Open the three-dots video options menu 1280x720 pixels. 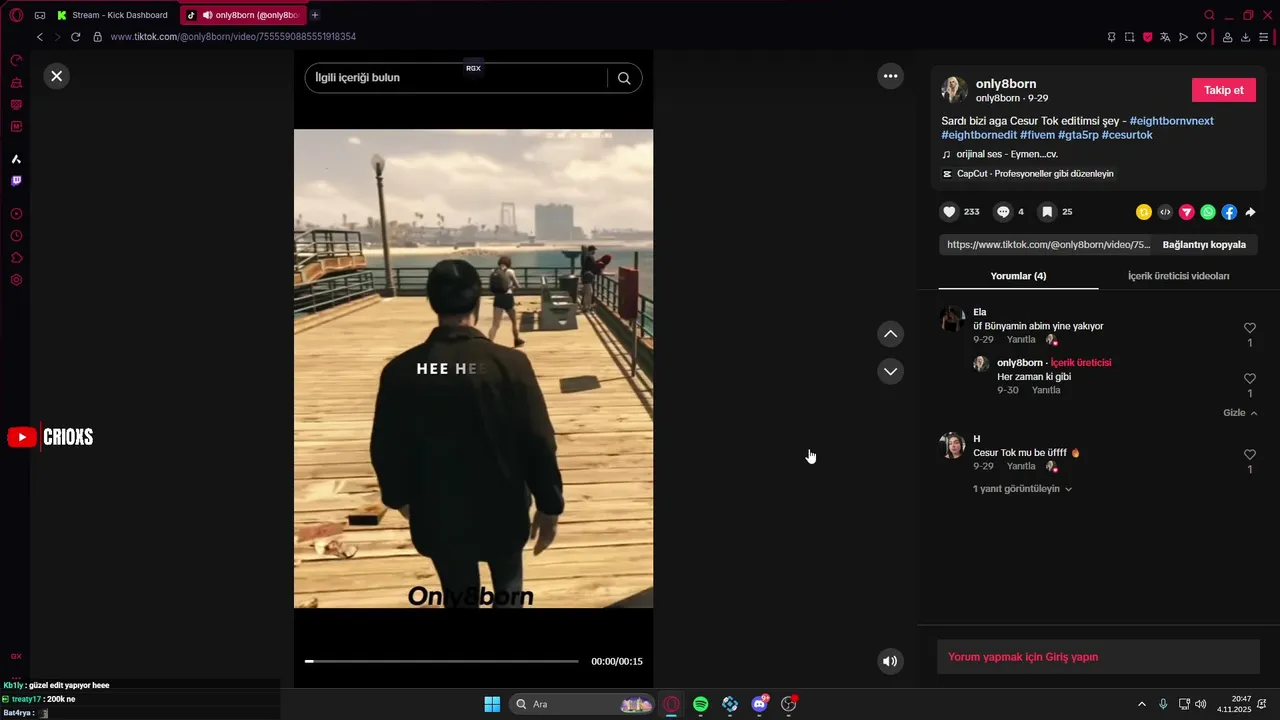coord(890,76)
